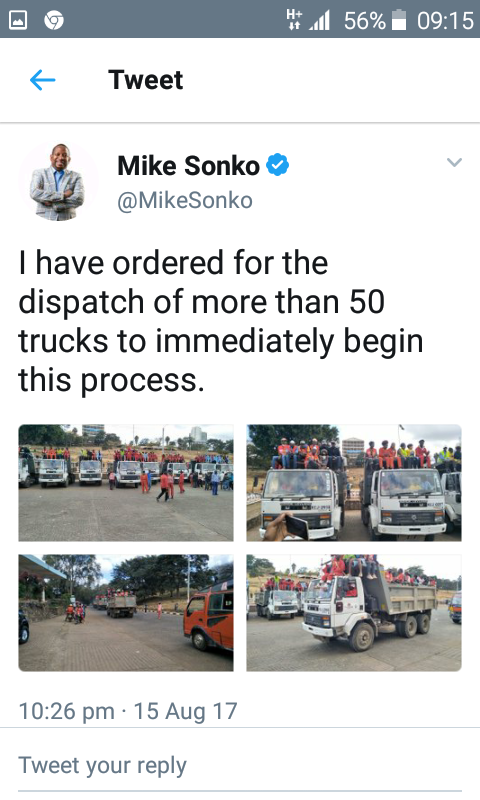Tap the H+ mobile data icon
The height and width of the screenshot is (800, 480).
(295, 20)
